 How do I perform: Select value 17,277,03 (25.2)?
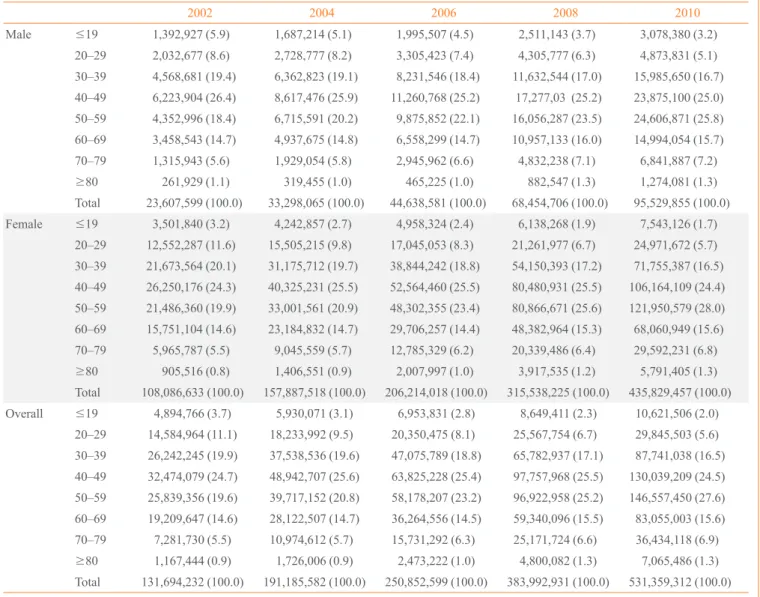pyautogui.click(x=558, y=97)
